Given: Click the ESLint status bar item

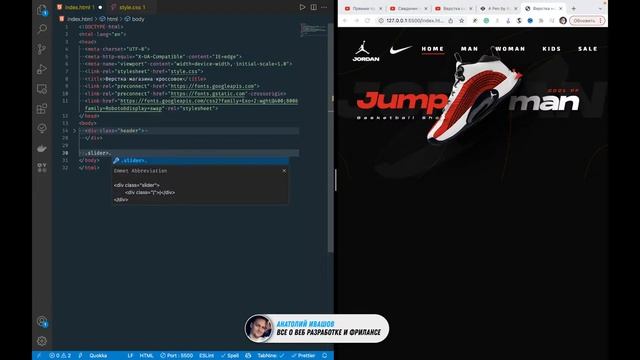Looking at the screenshot, I should [x=207, y=356].
